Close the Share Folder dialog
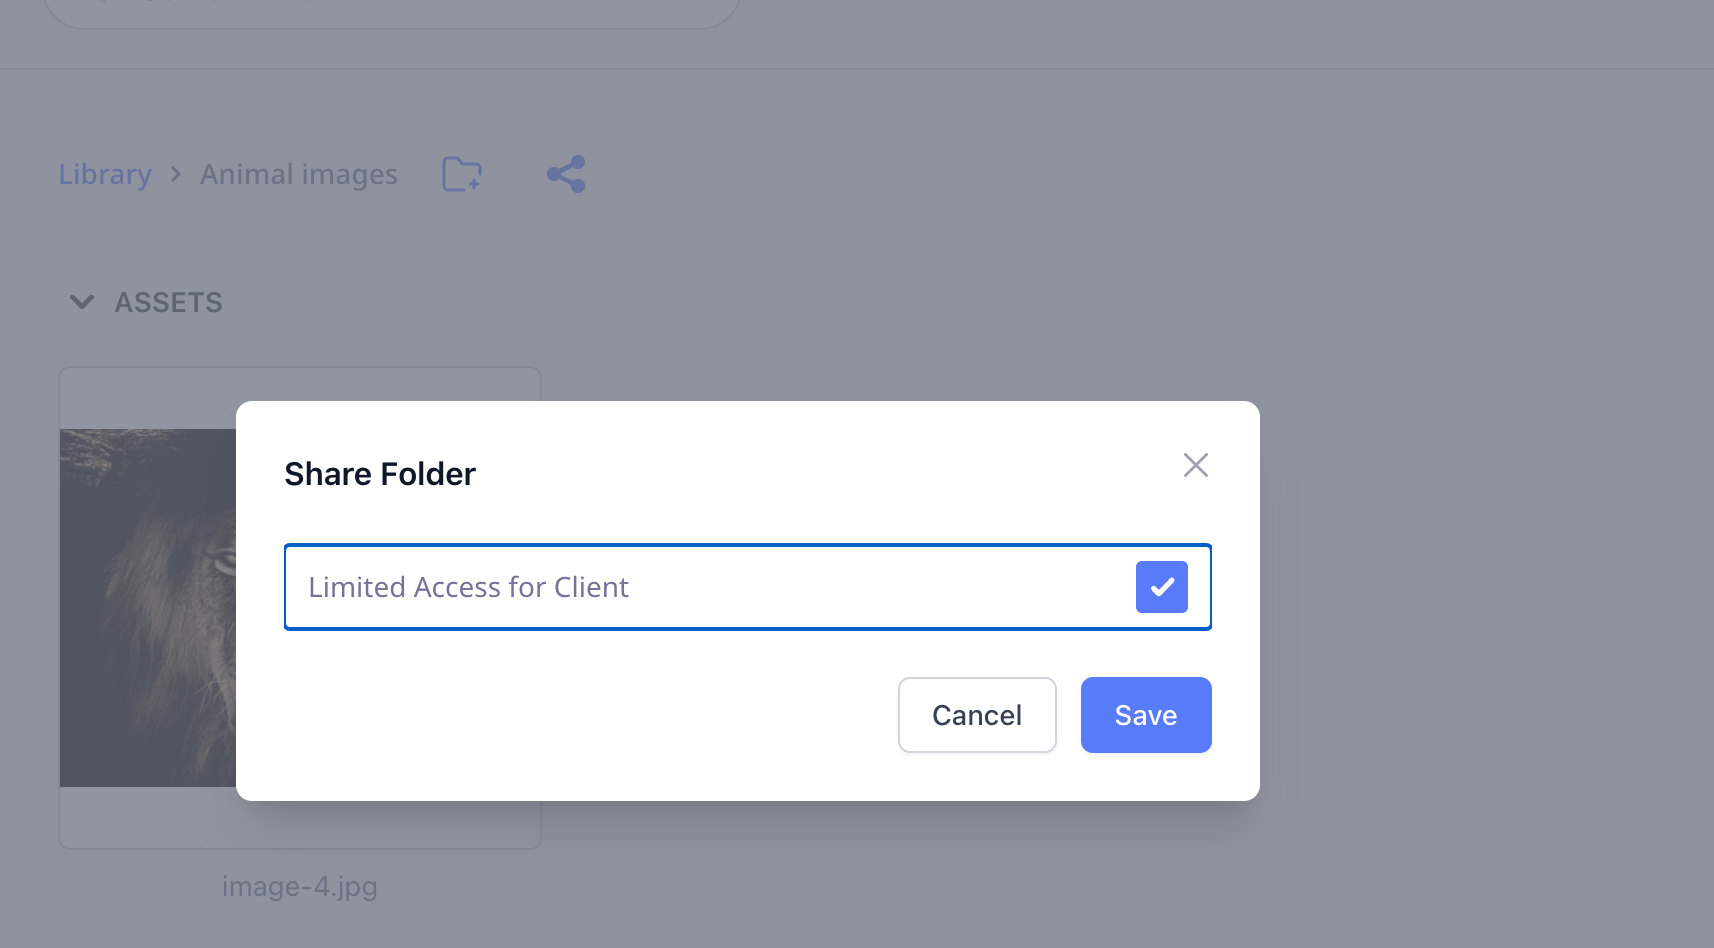 pos(1195,465)
